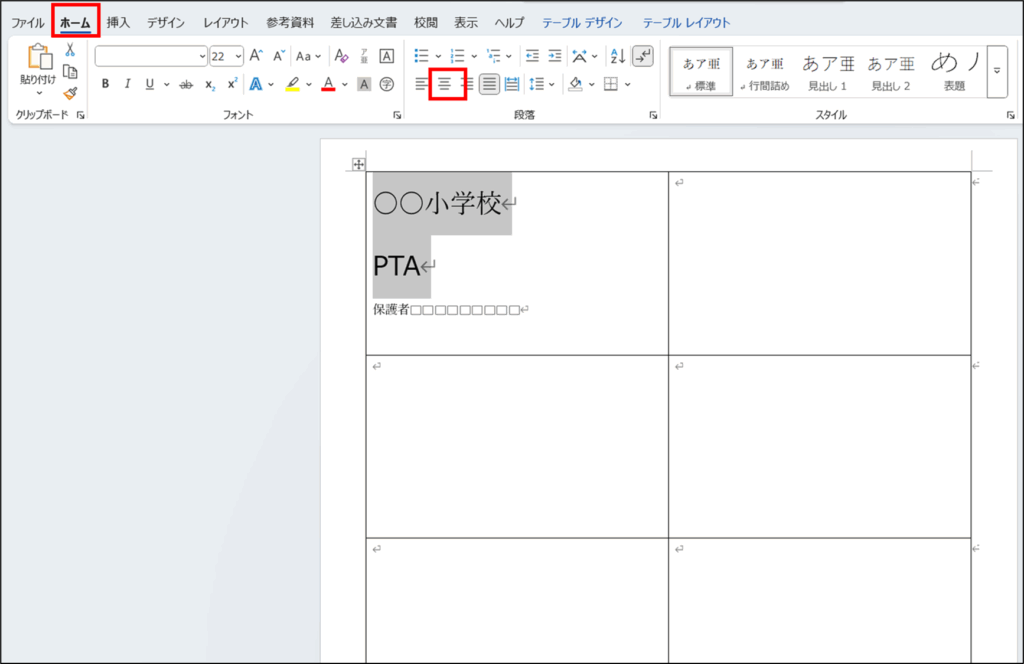Screen dimensions: 1024x664
Task: Click the Paste clipboard icon
Action: [39, 57]
